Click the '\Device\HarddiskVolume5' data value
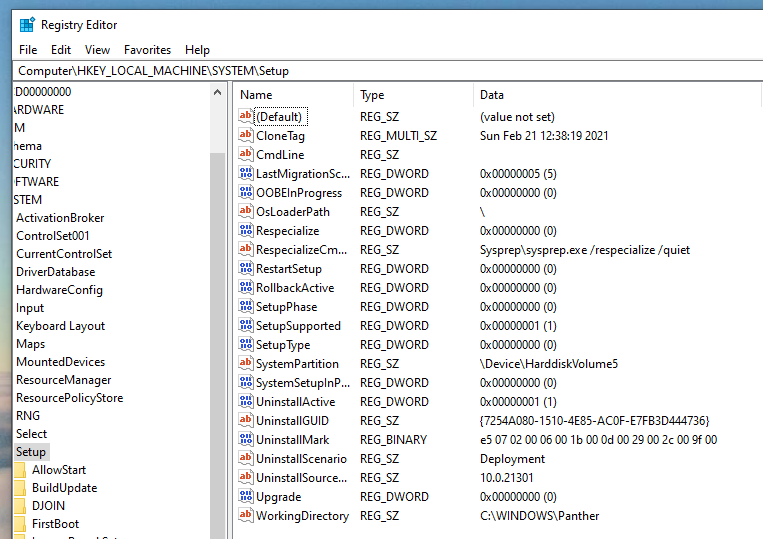The height and width of the screenshot is (539, 763). coord(549,364)
